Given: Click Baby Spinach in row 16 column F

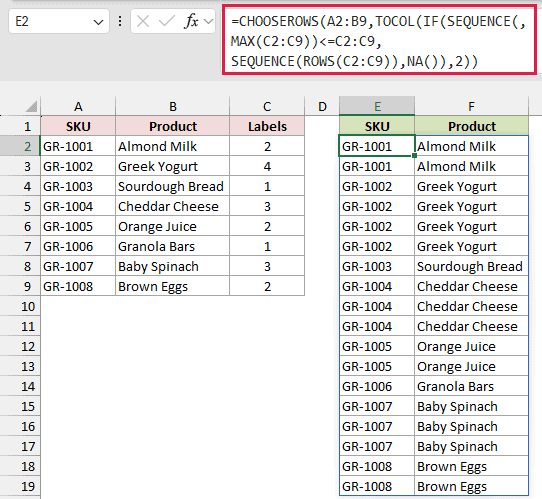Looking at the screenshot, I should pyautogui.click(x=471, y=426).
